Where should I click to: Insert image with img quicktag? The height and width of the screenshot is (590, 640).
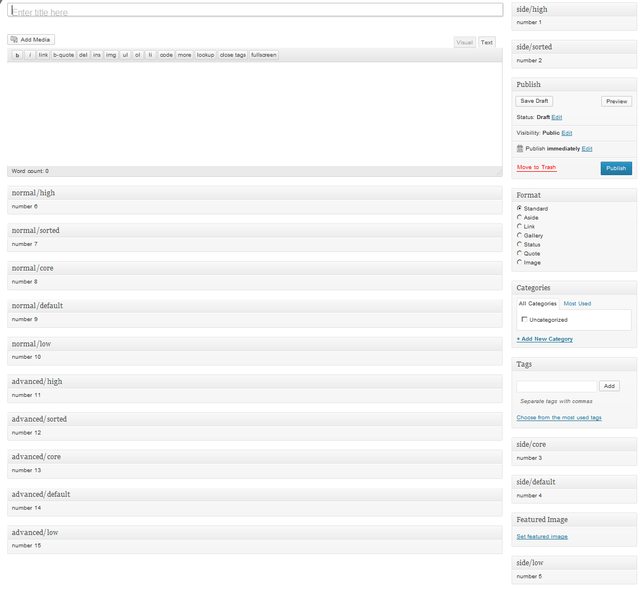pyautogui.click(x=111, y=55)
